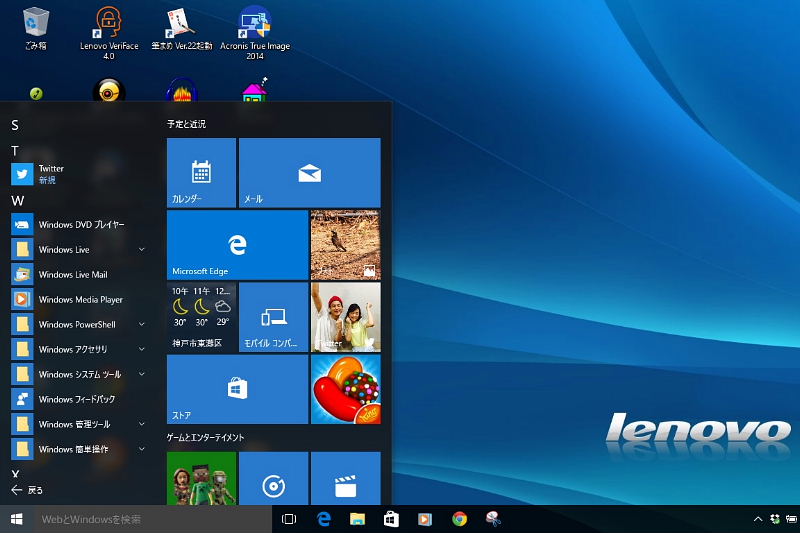The image size is (800, 533).
Task: Open the Candy Crush Saga tile
Action: click(346, 389)
